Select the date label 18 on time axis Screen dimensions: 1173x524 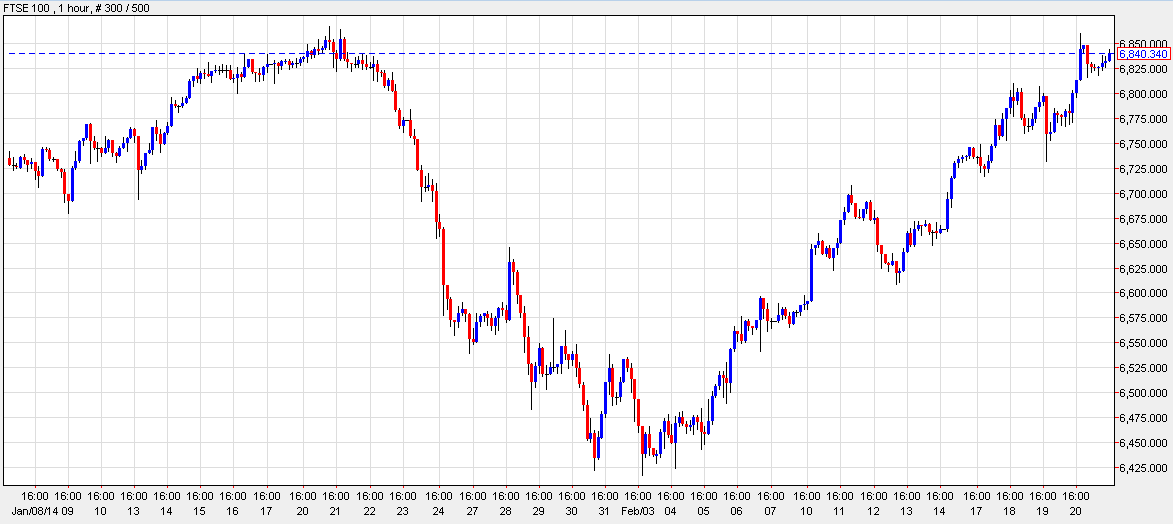coord(1009,510)
